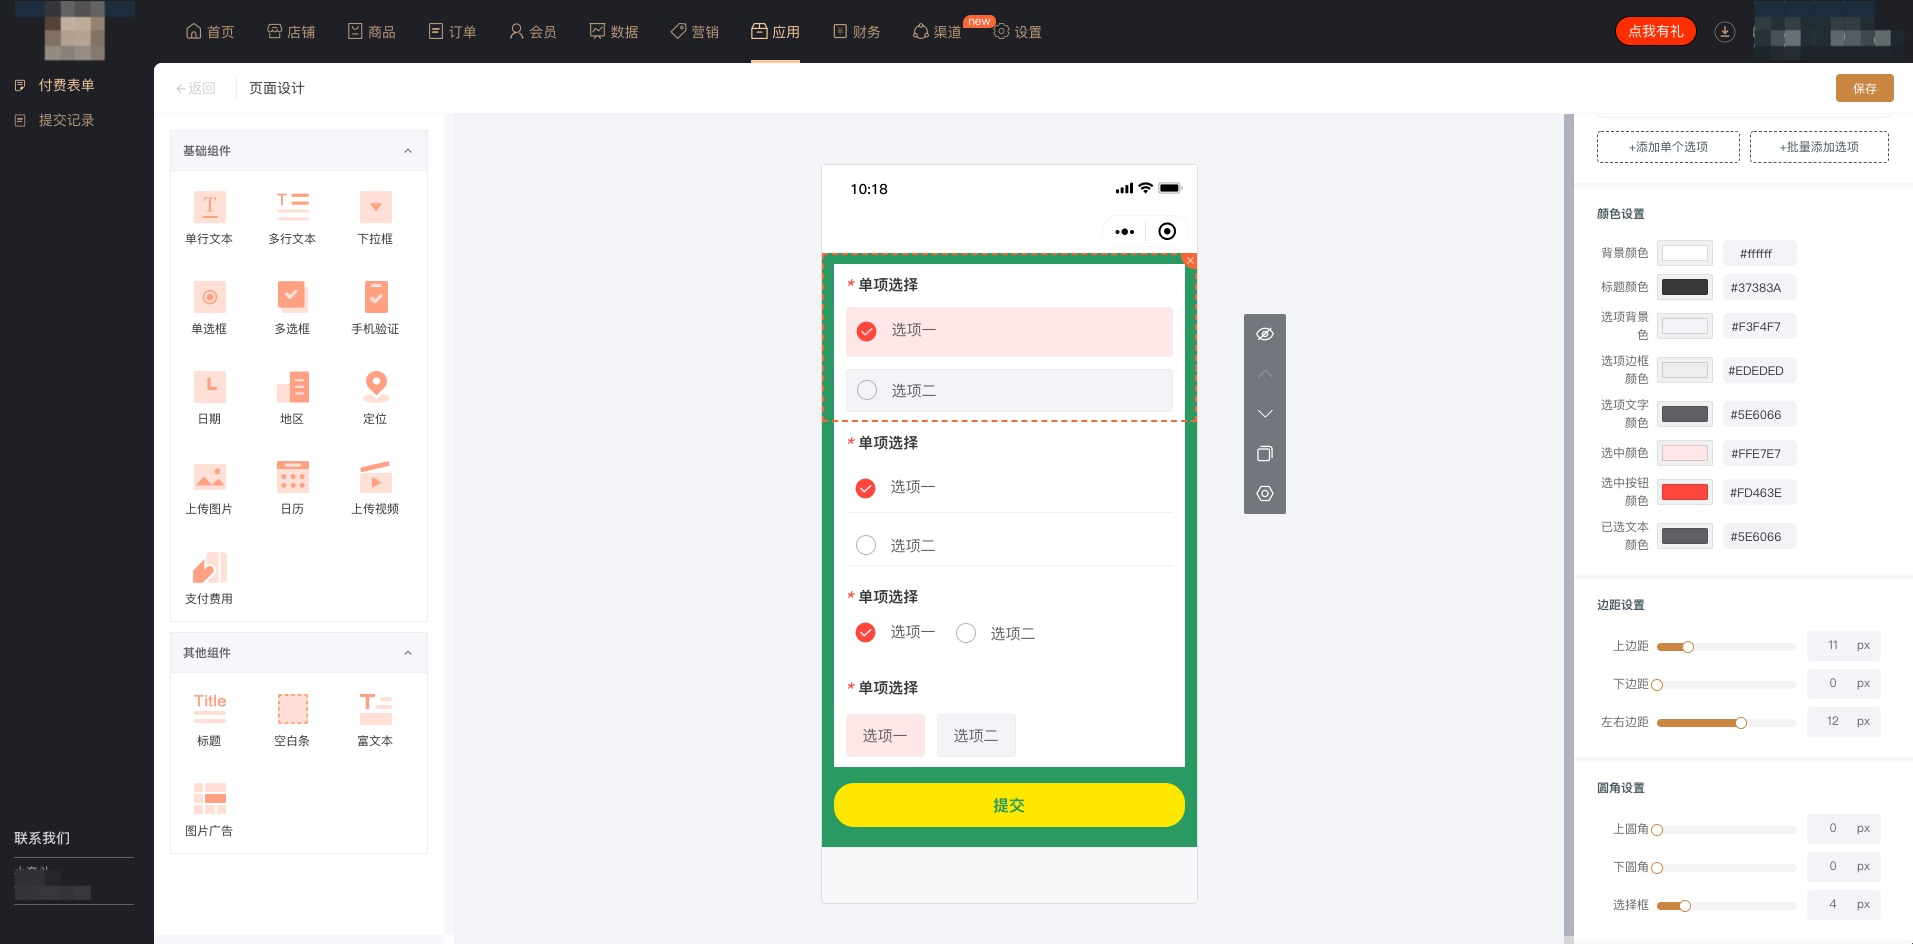Click the 左右边距 slider handle
The width and height of the screenshot is (1913, 944).
[1741, 723]
